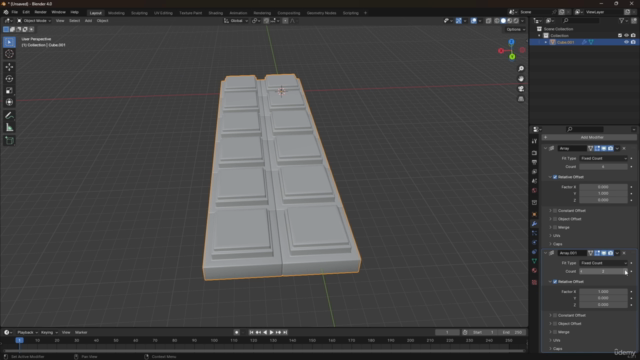Screen dimensions: 640x360
Task: Jump to the timeline end frame
Action: point(285,332)
